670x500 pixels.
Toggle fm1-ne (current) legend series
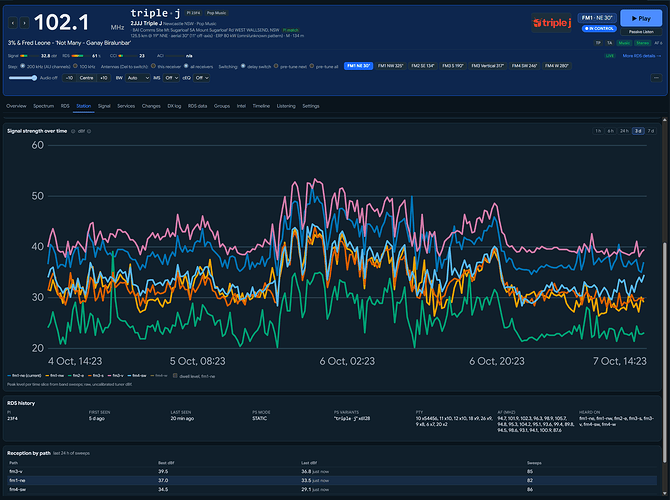pos(24,376)
